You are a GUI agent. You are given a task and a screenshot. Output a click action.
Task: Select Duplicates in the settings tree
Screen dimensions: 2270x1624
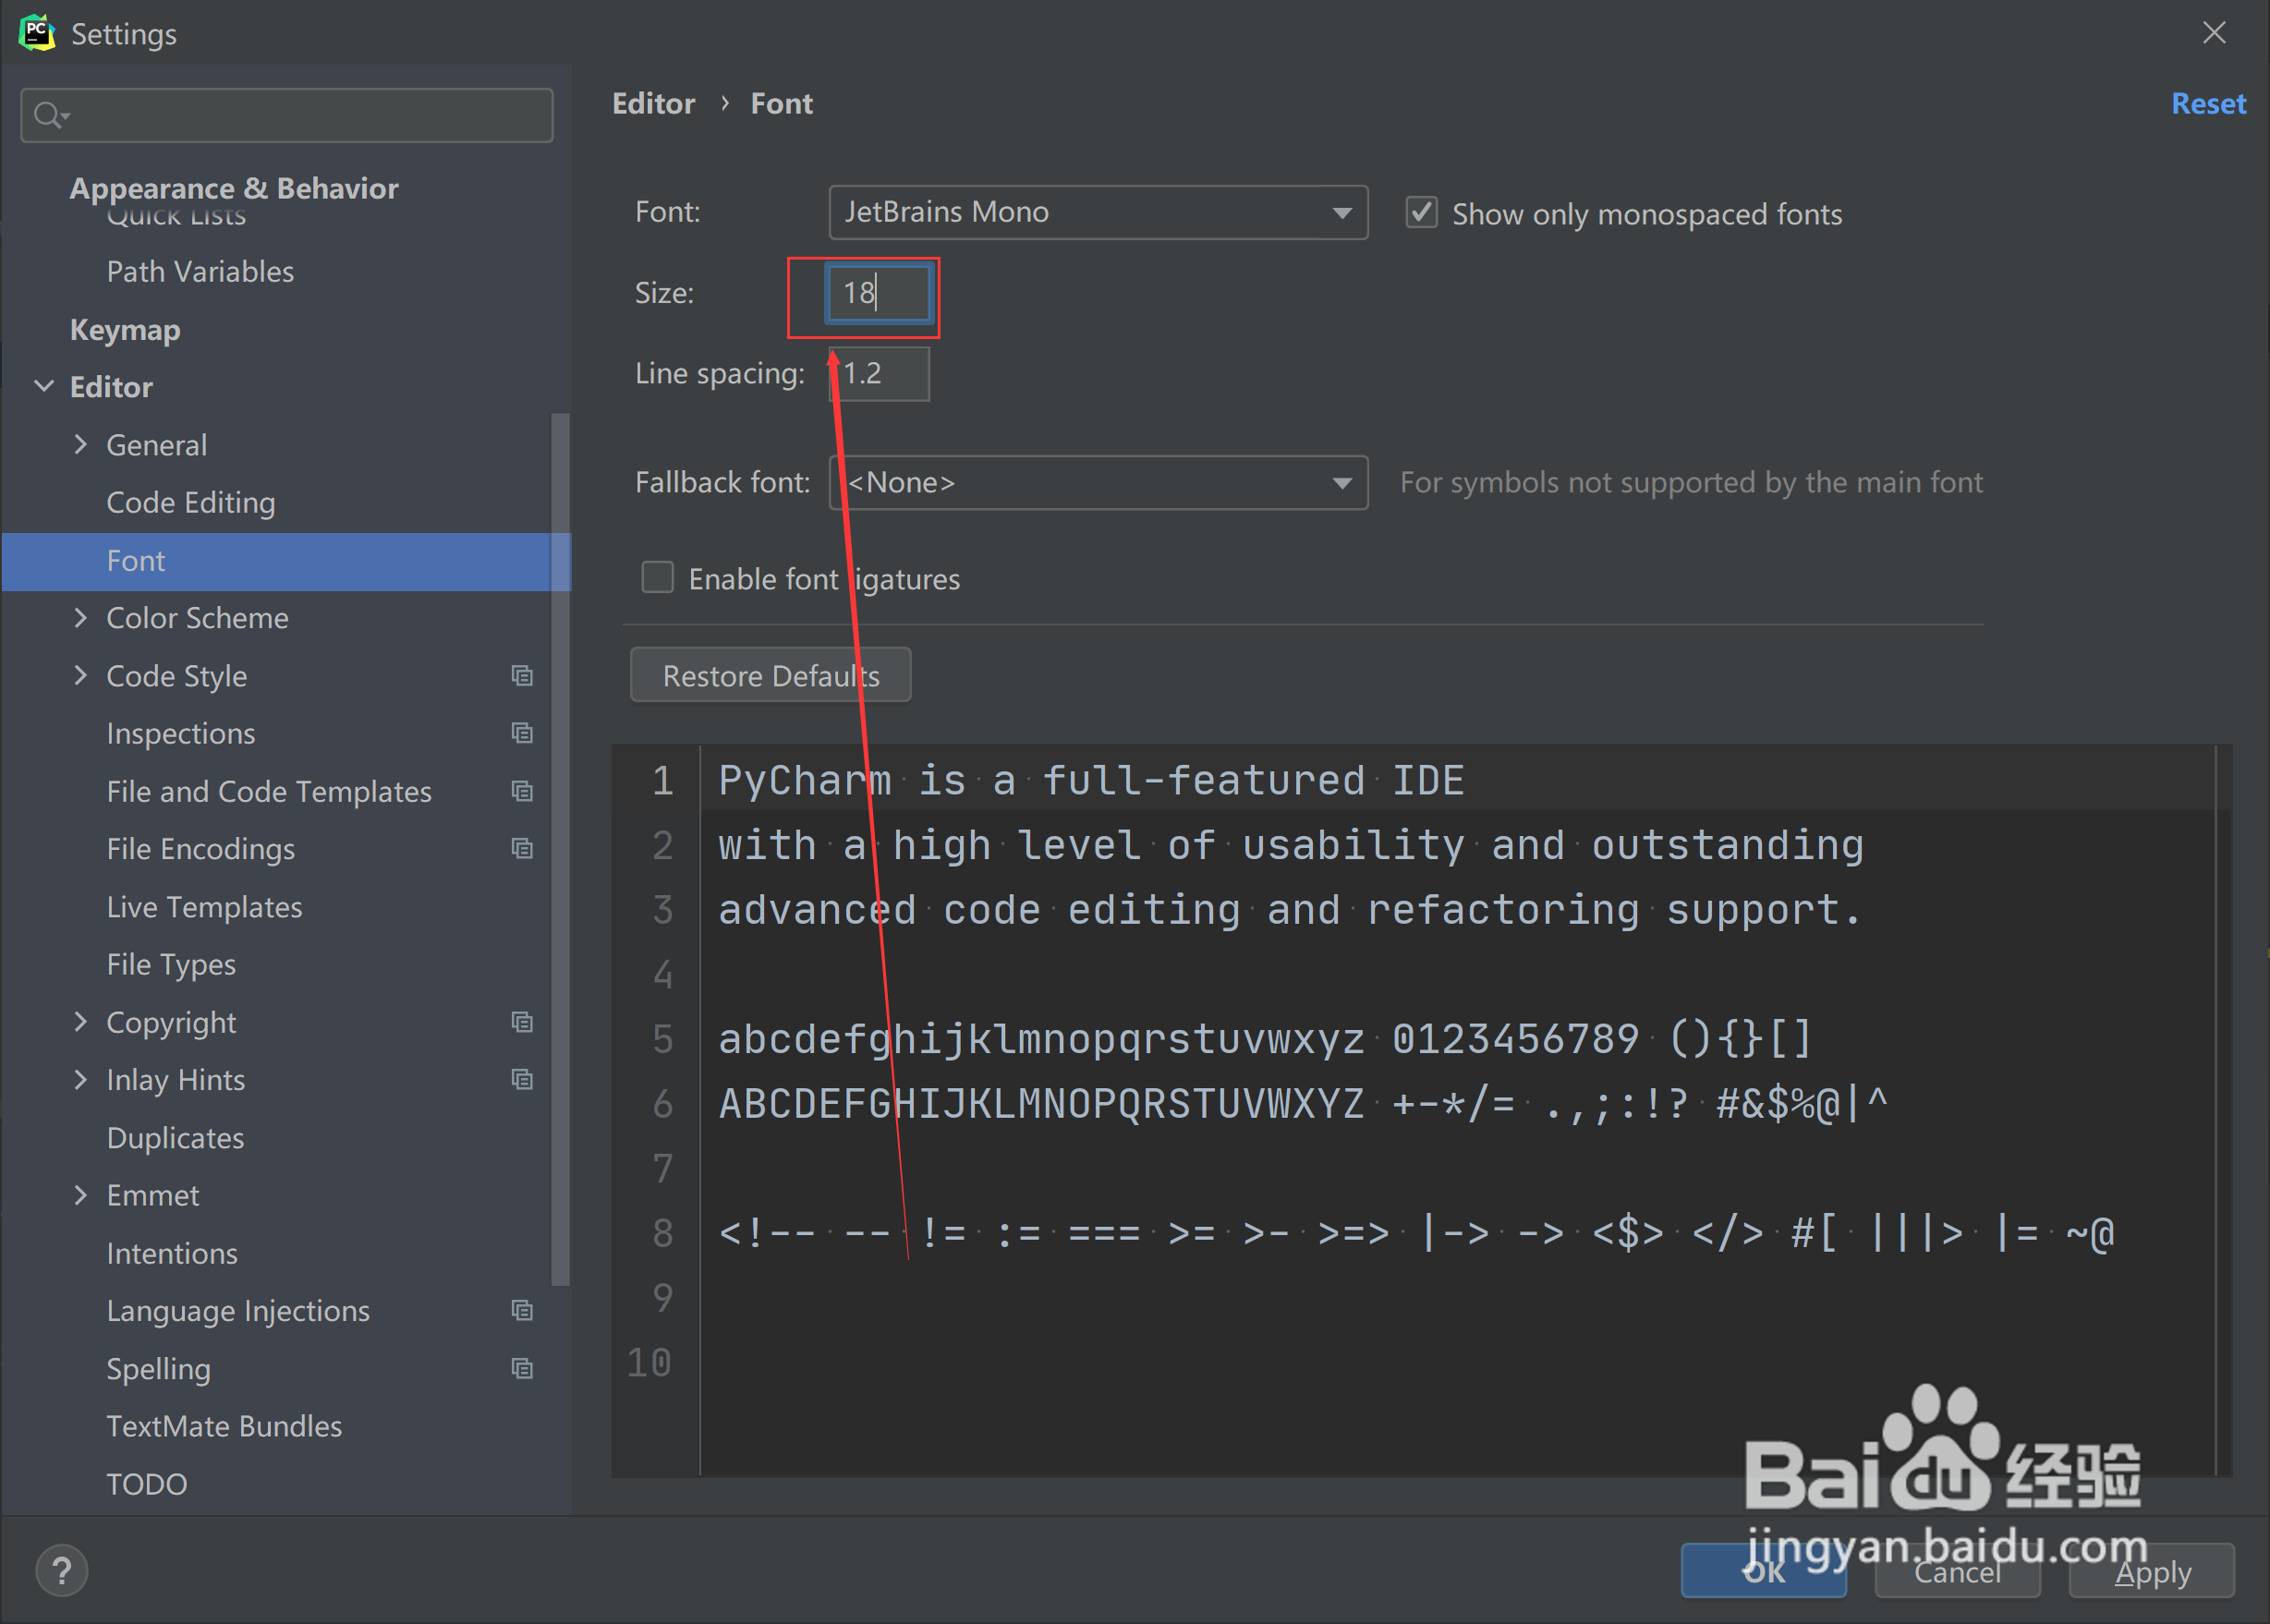[x=175, y=1138]
